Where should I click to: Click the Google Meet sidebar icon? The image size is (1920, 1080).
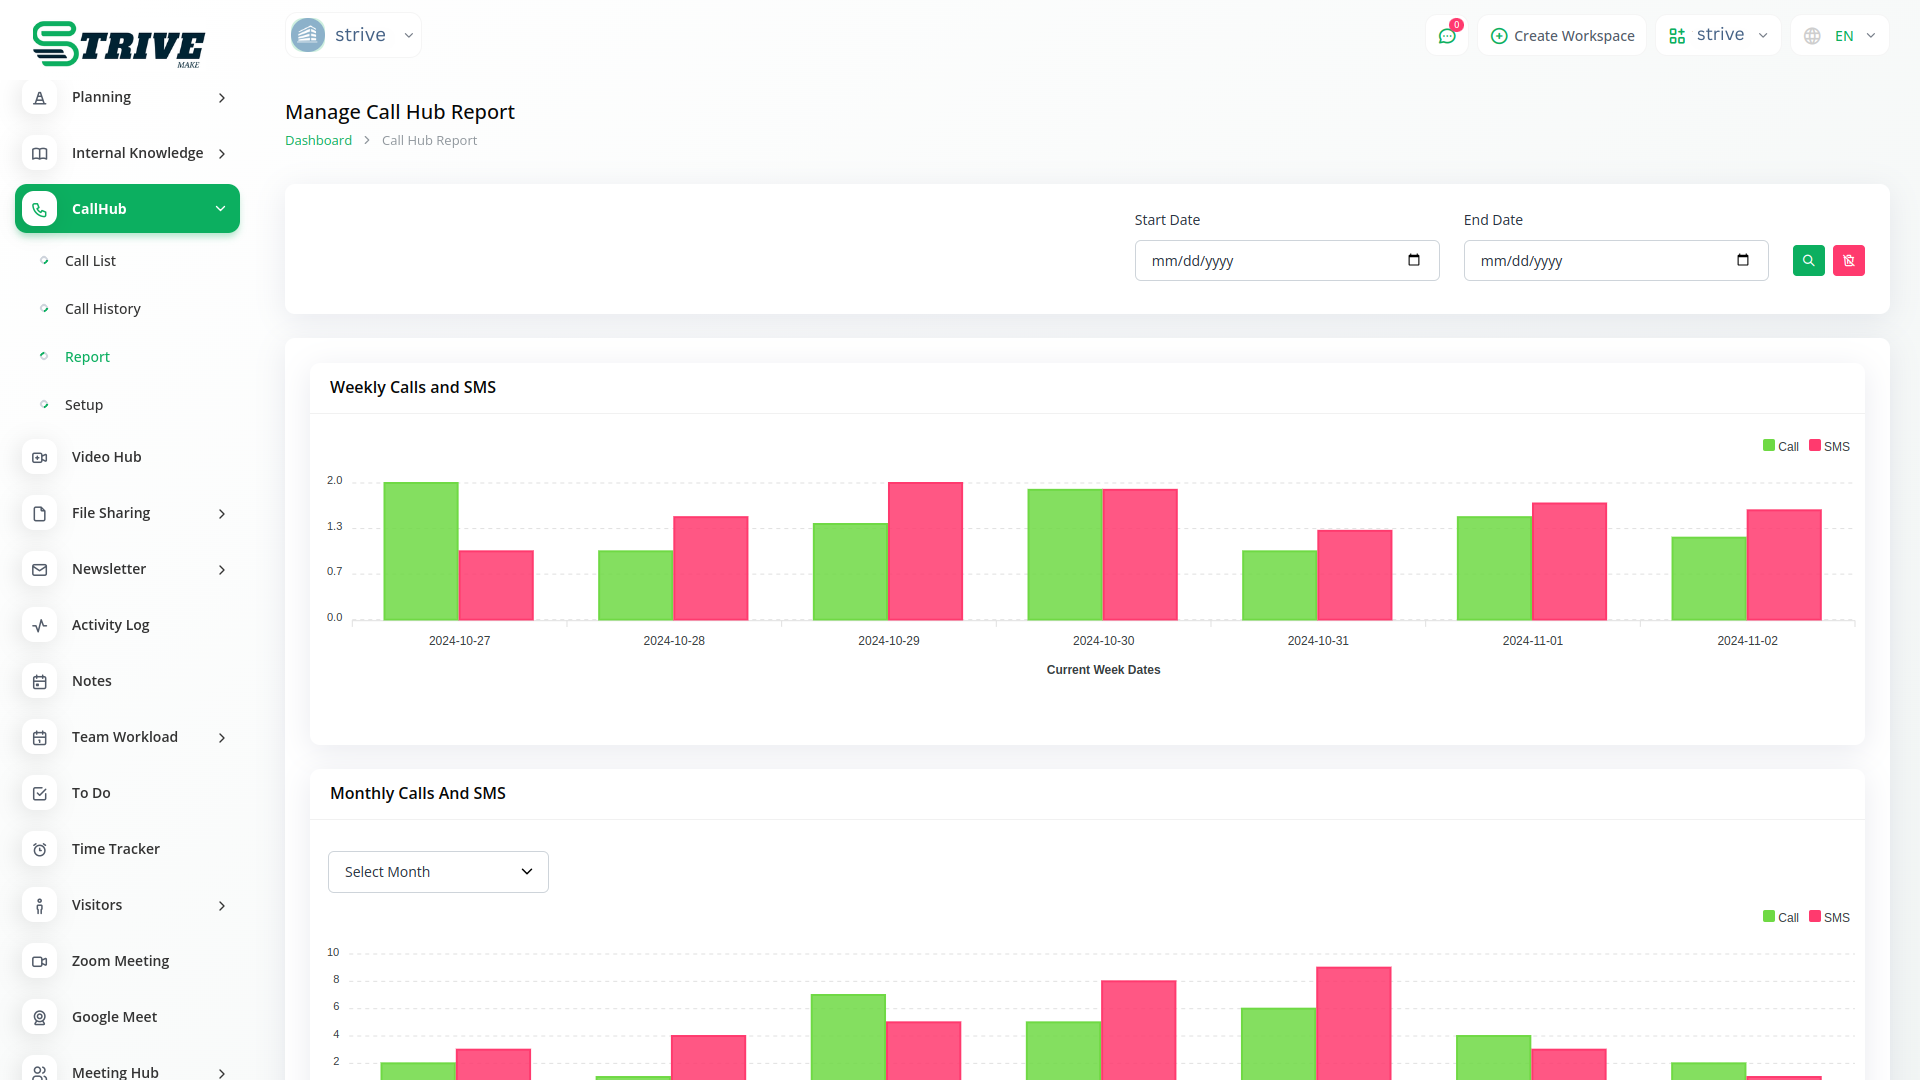point(40,1017)
